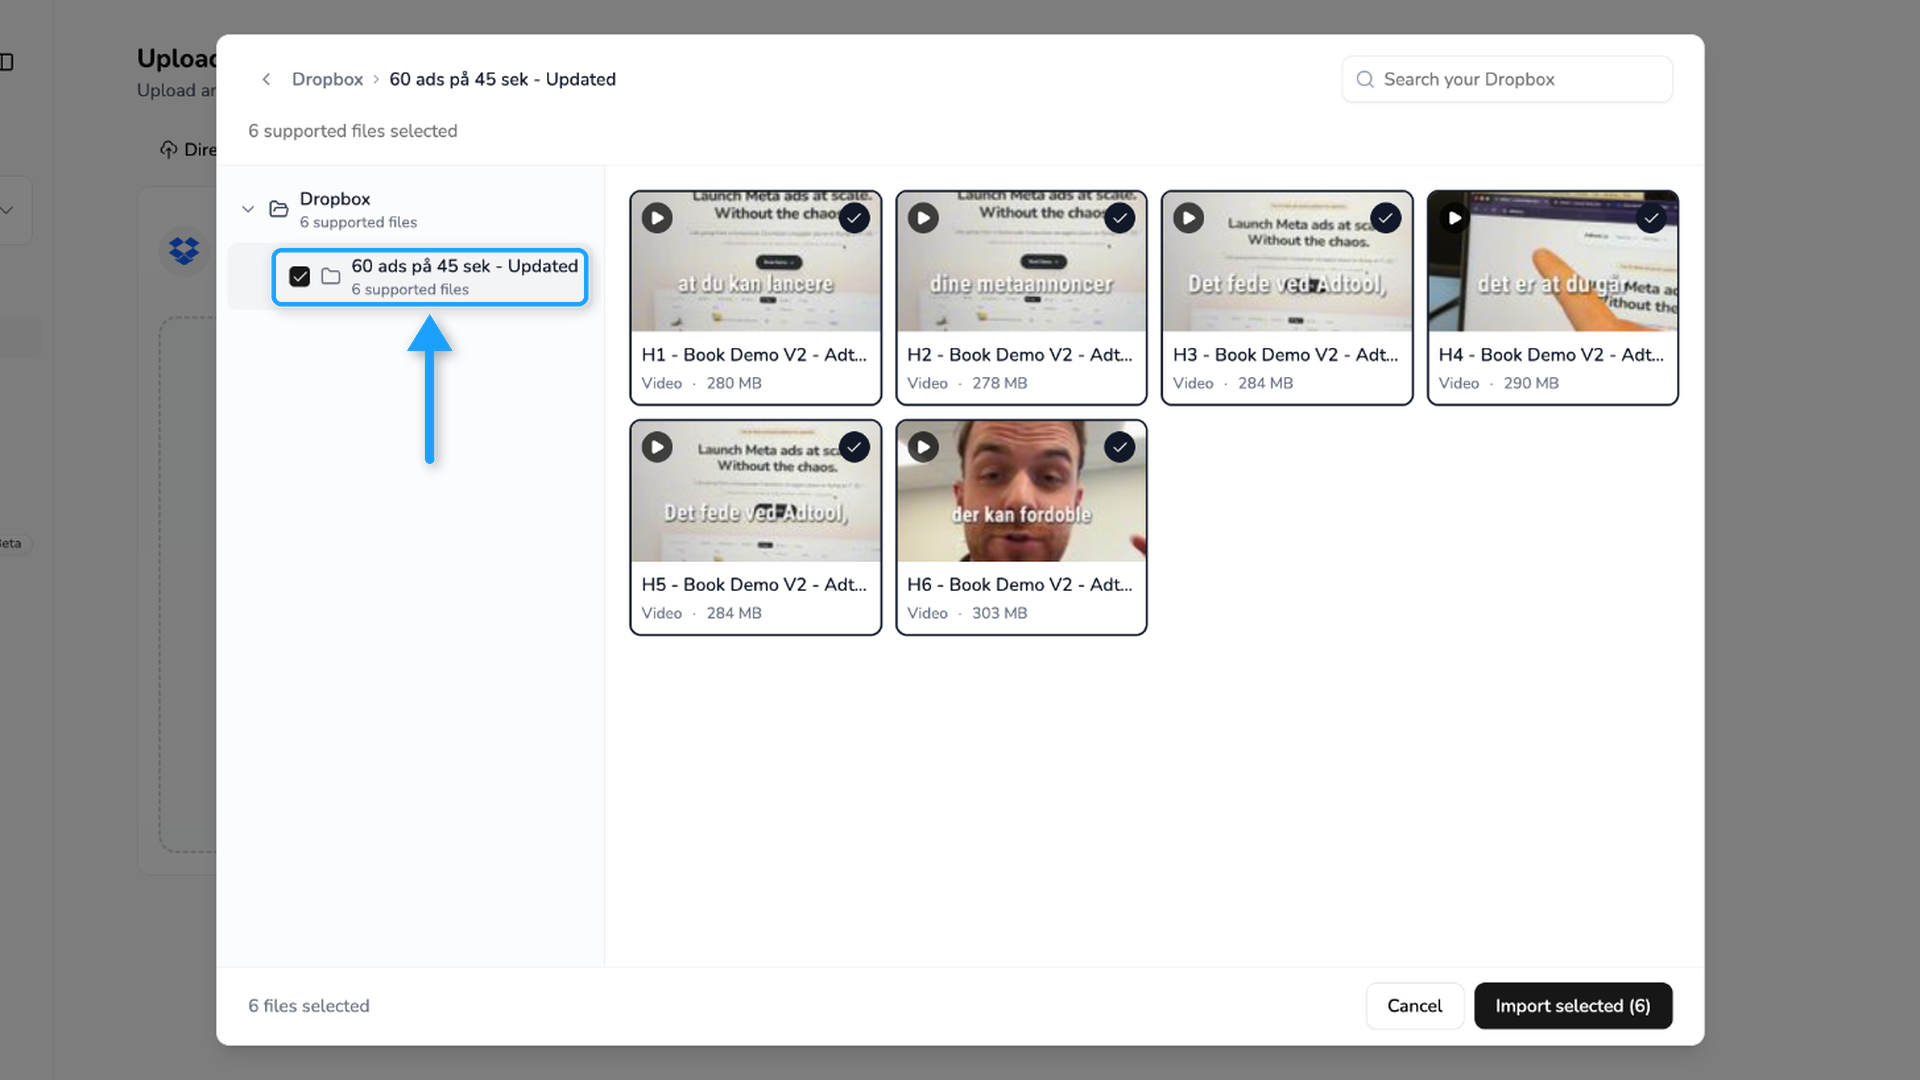Click the folder icon of 60 ads på 45 sek
The width and height of the screenshot is (1920, 1080).
pos(331,276)
